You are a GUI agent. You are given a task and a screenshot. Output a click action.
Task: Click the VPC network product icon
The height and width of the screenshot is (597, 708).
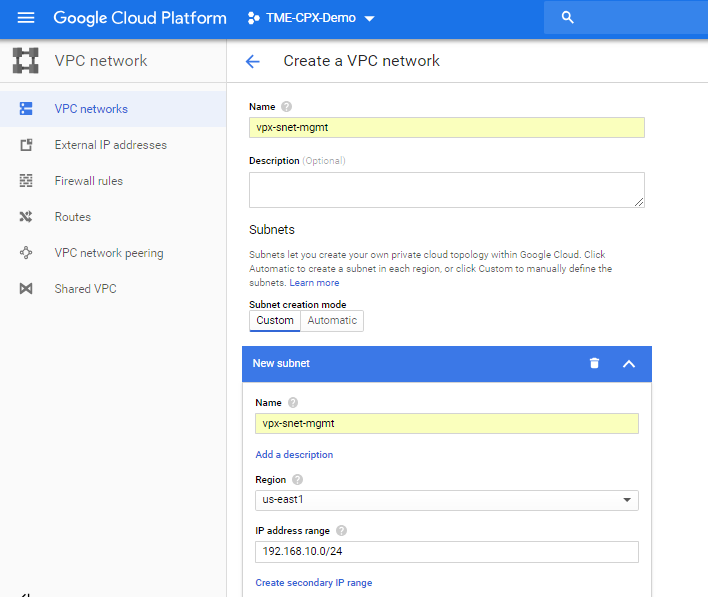coord(26,61)
